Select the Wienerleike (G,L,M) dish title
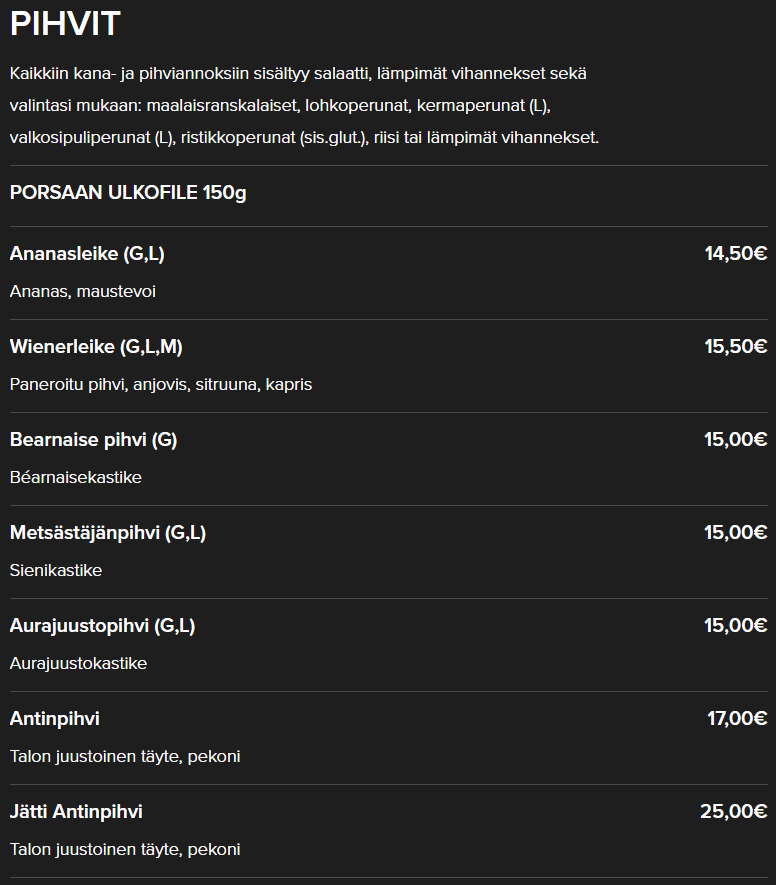The width and height of the screenshot is (776, 885). [x=96, y=347]
